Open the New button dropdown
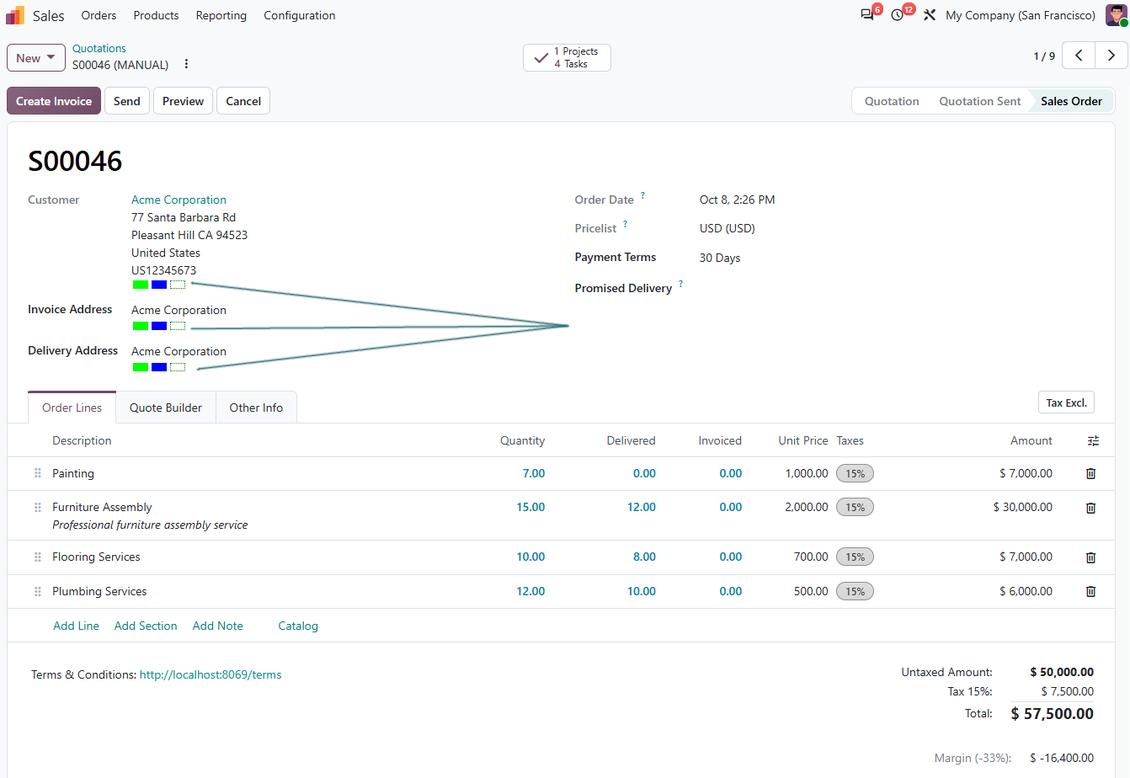The height and width of the screenshot is (778, 1130). click(36, 58)
